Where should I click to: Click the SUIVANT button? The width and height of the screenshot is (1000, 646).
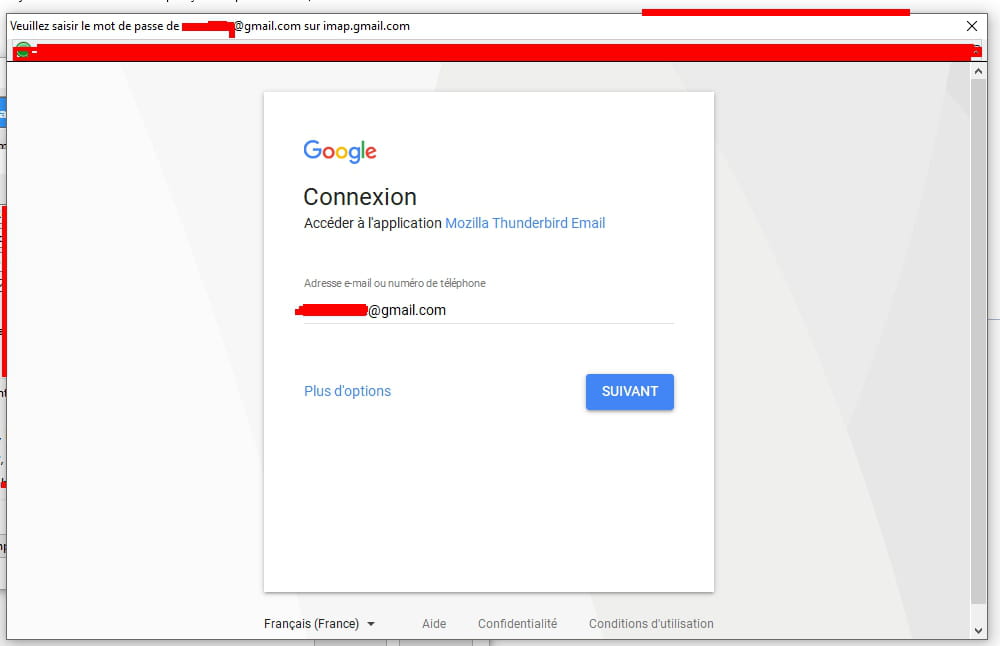[629, 392]
